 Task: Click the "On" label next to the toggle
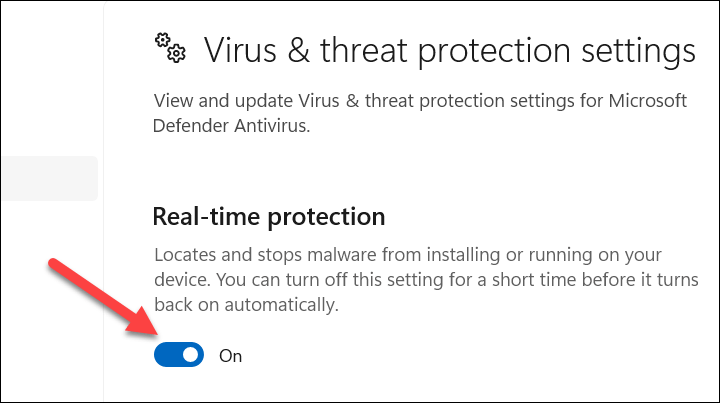230,355
